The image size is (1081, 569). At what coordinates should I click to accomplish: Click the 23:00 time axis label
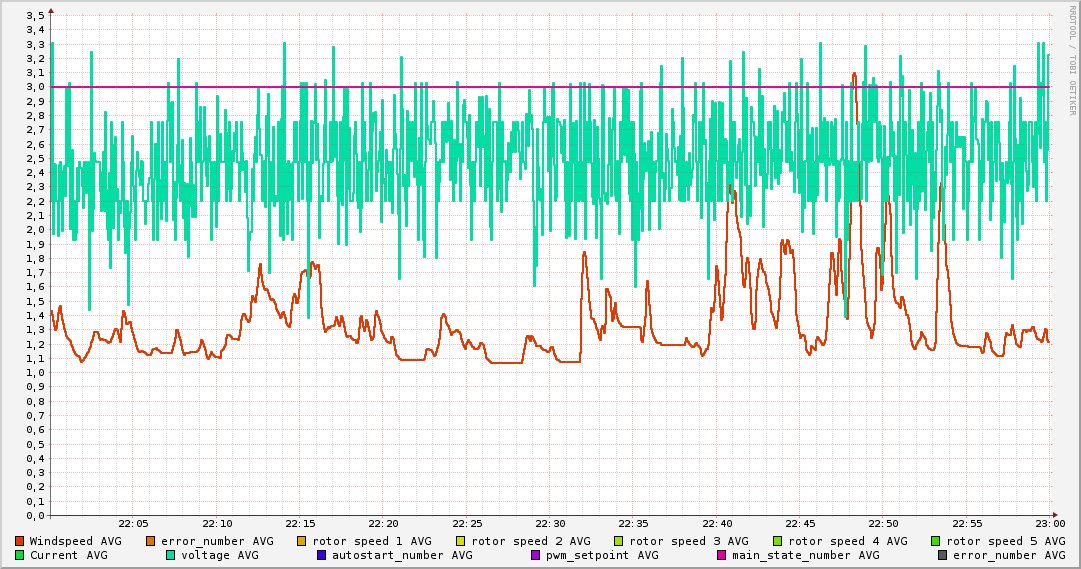coord(1050,524)
